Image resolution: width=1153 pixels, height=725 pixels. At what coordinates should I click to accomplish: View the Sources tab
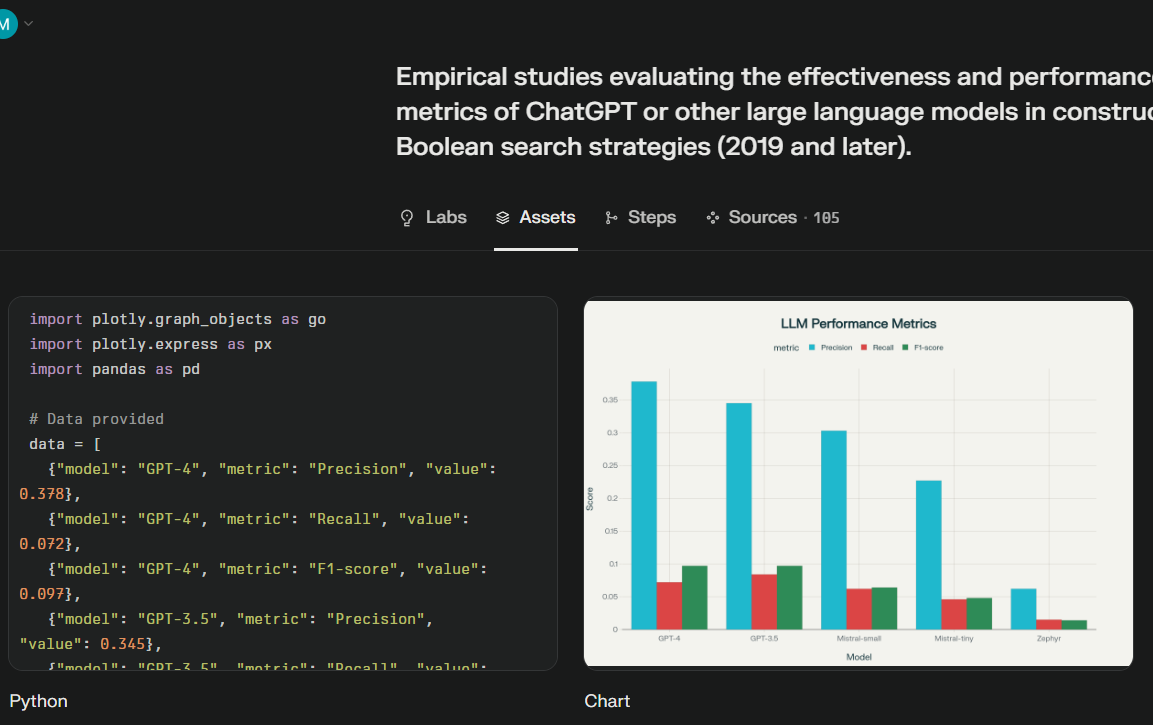pyautogui.click(x=772, y=218)
